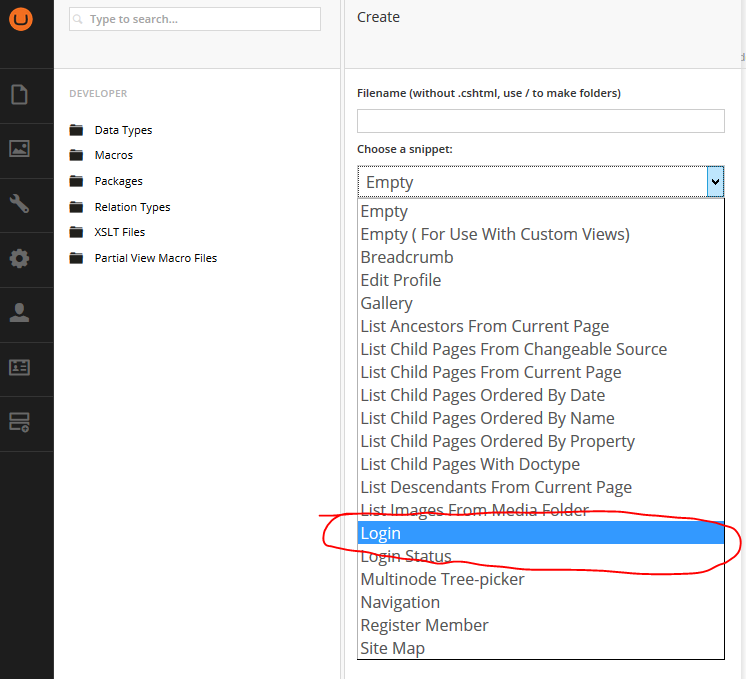Choose the Register Member snippet
Image resolution: width=746 pixels, height=679 pixels.
click(541, 625)
